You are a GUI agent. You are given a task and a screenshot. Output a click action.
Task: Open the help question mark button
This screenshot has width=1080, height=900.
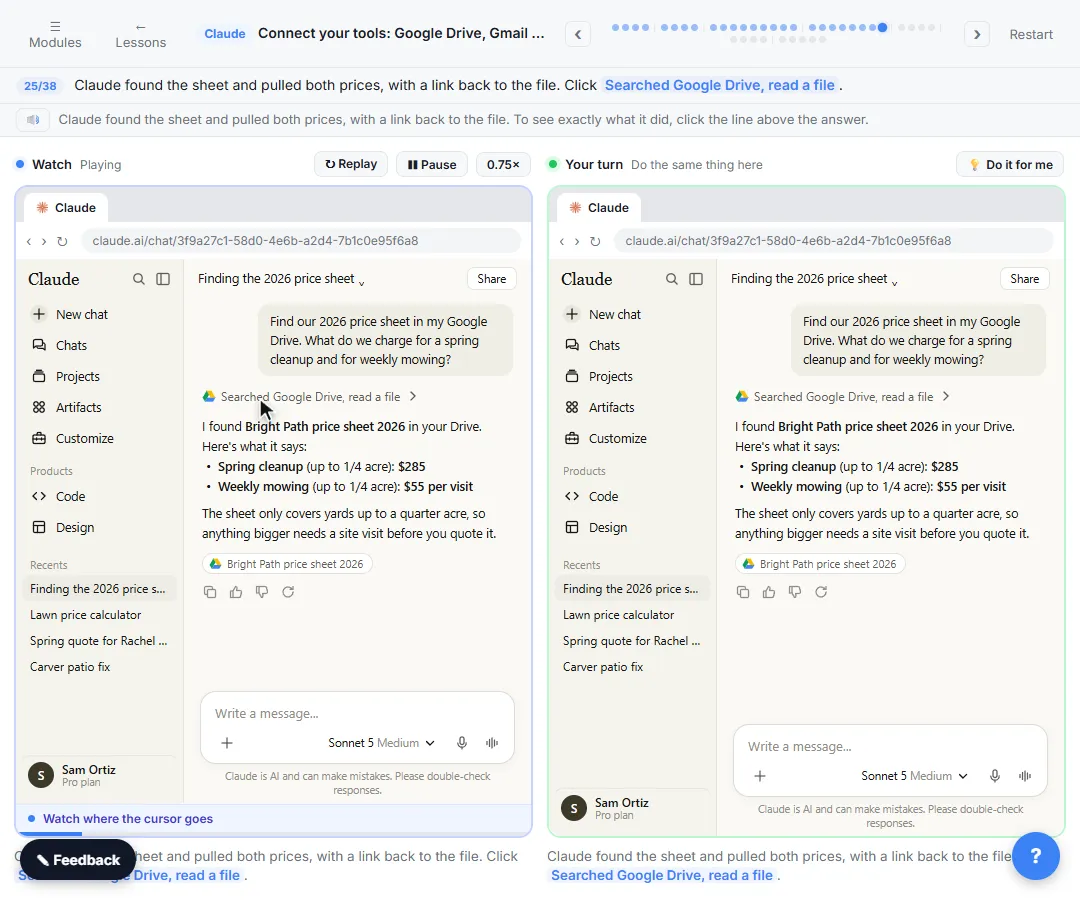coord(1035,856)
